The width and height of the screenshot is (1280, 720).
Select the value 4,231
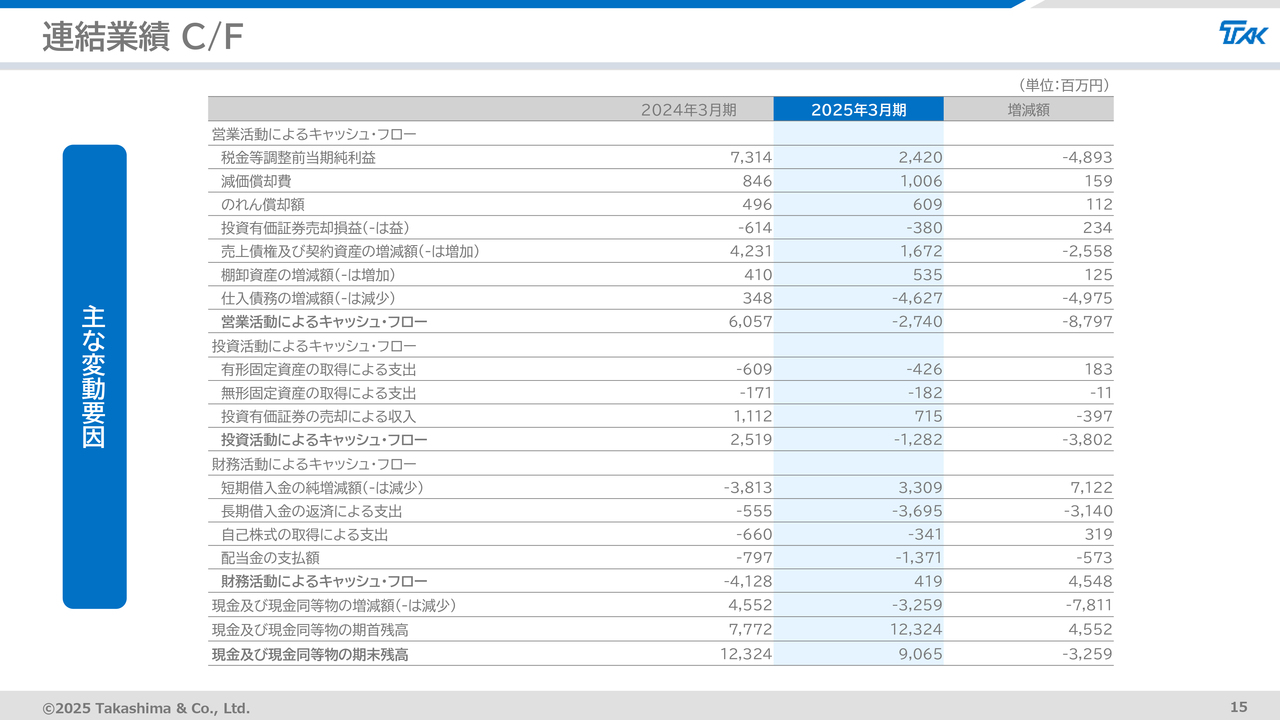751,251
